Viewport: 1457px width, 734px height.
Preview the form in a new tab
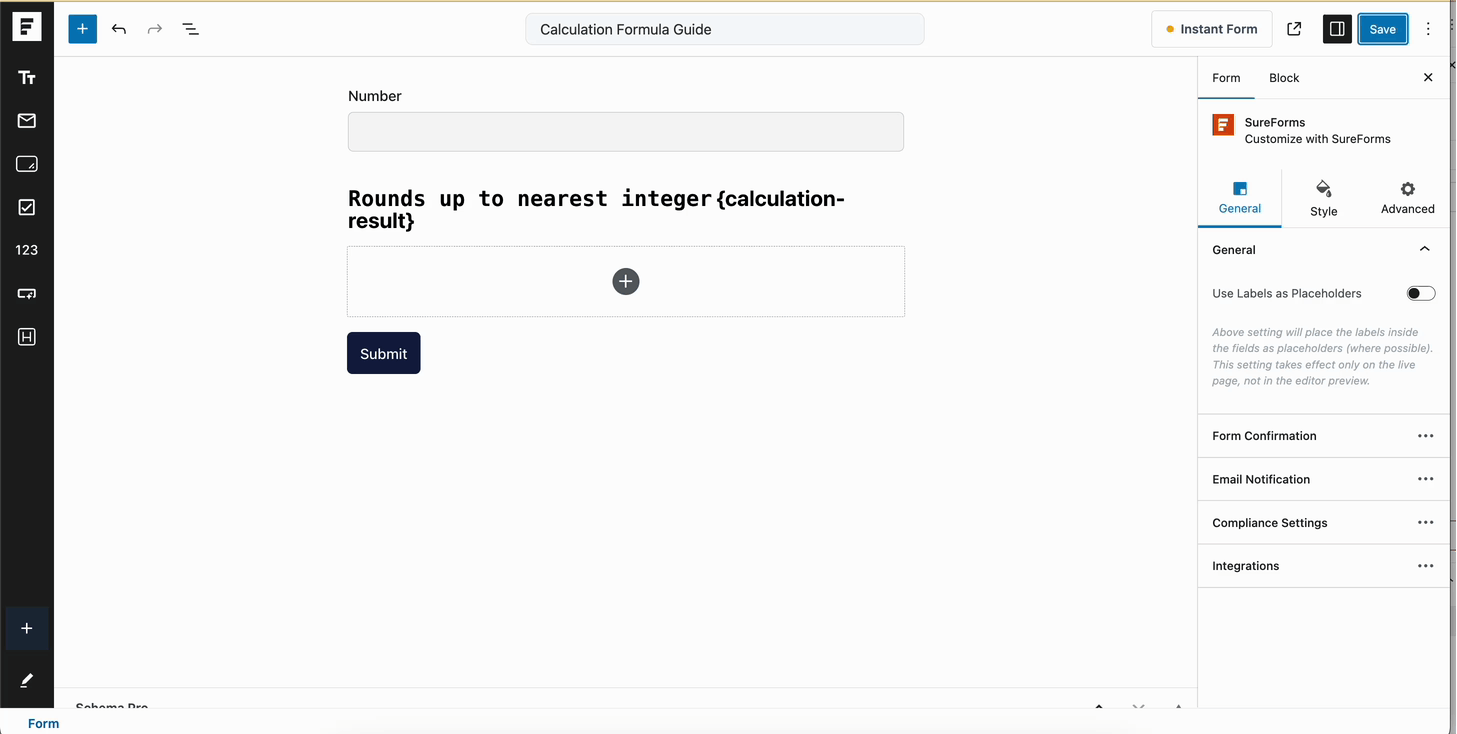click(x=1293, y=29)
